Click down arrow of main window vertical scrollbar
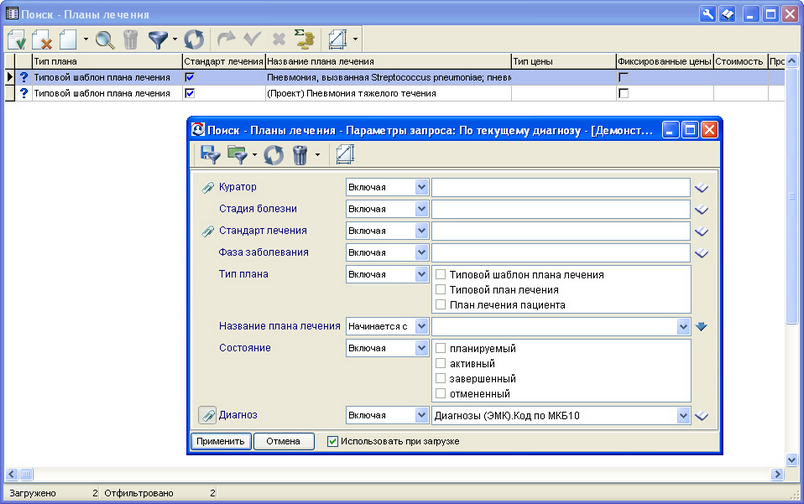Image resolution: width=804 pixels, height=504 pixels. [792, 460]
